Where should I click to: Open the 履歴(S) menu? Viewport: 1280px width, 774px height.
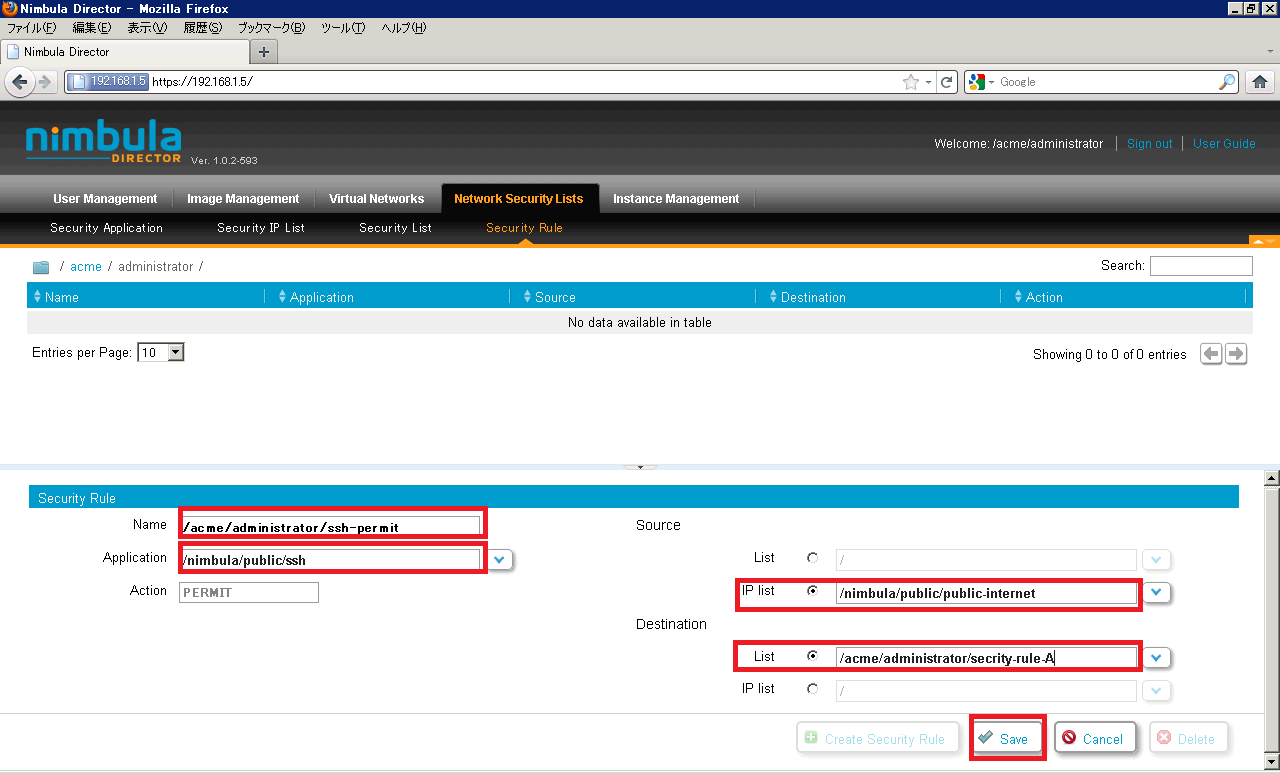(203, 28)
